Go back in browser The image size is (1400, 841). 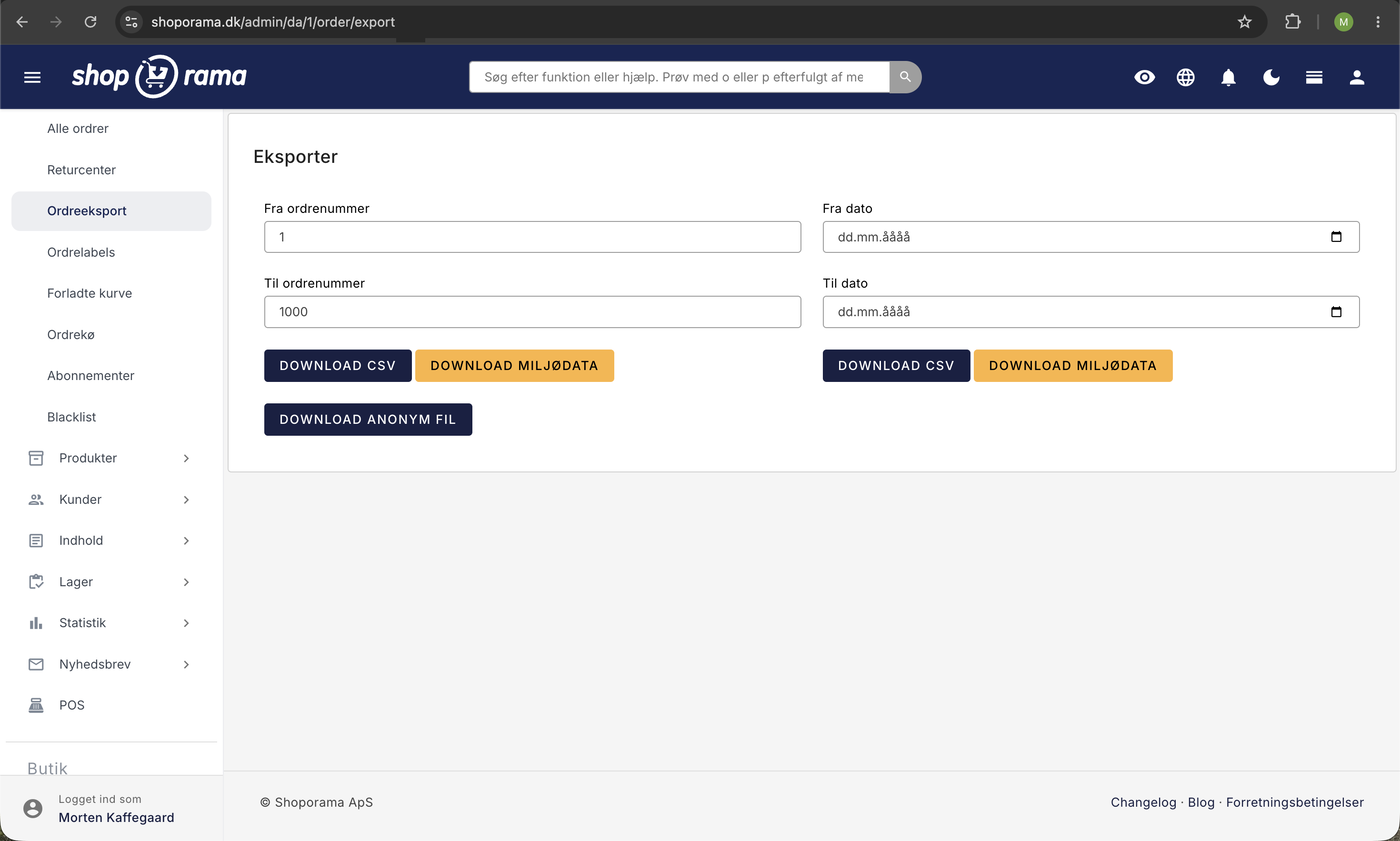(22, 21)
